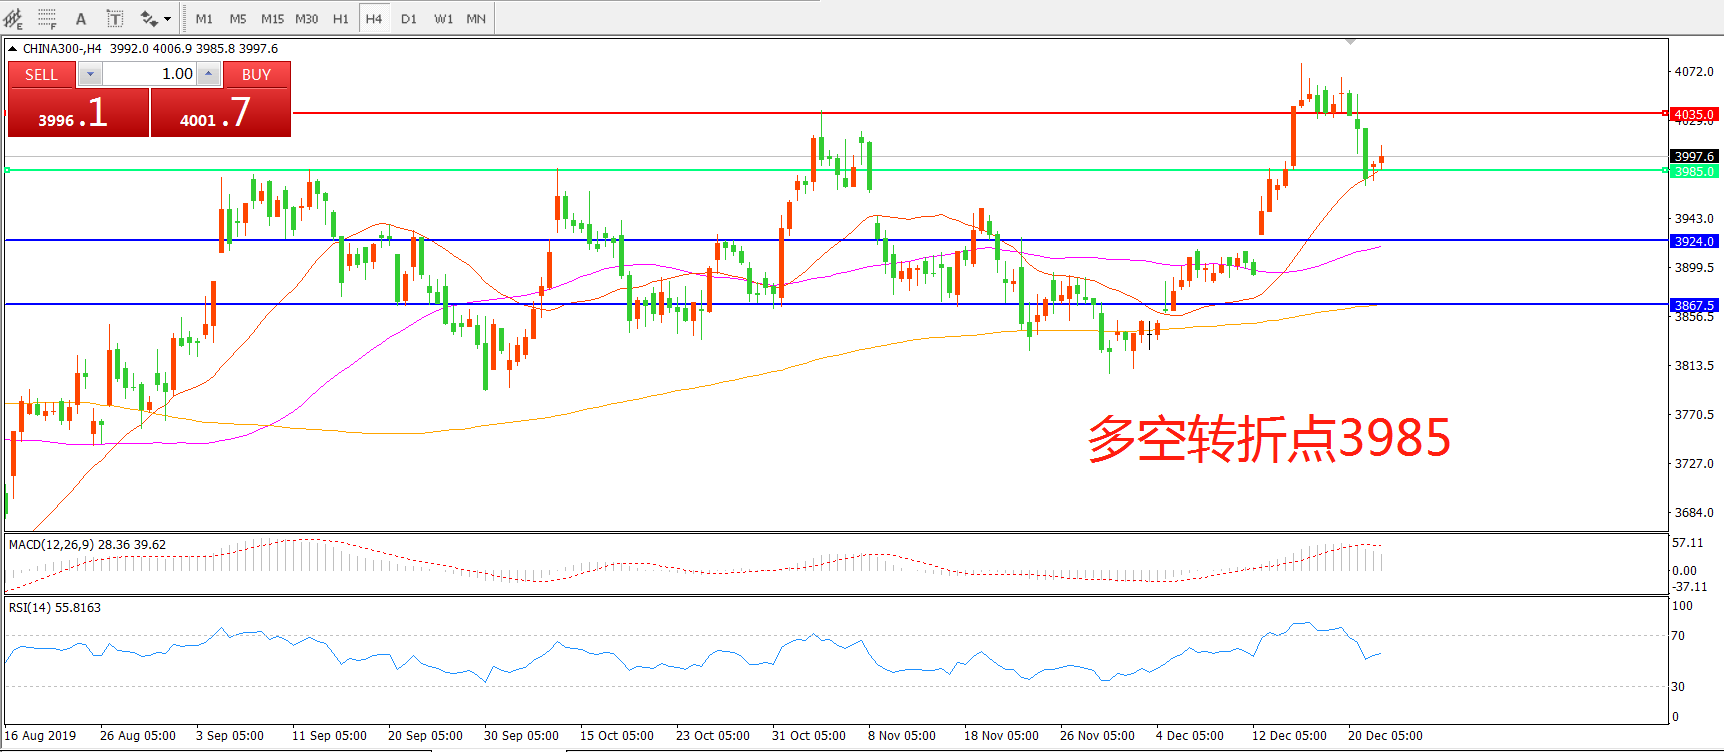Click the BUY button
This screenshot has height=752, width=1724.
256,74
